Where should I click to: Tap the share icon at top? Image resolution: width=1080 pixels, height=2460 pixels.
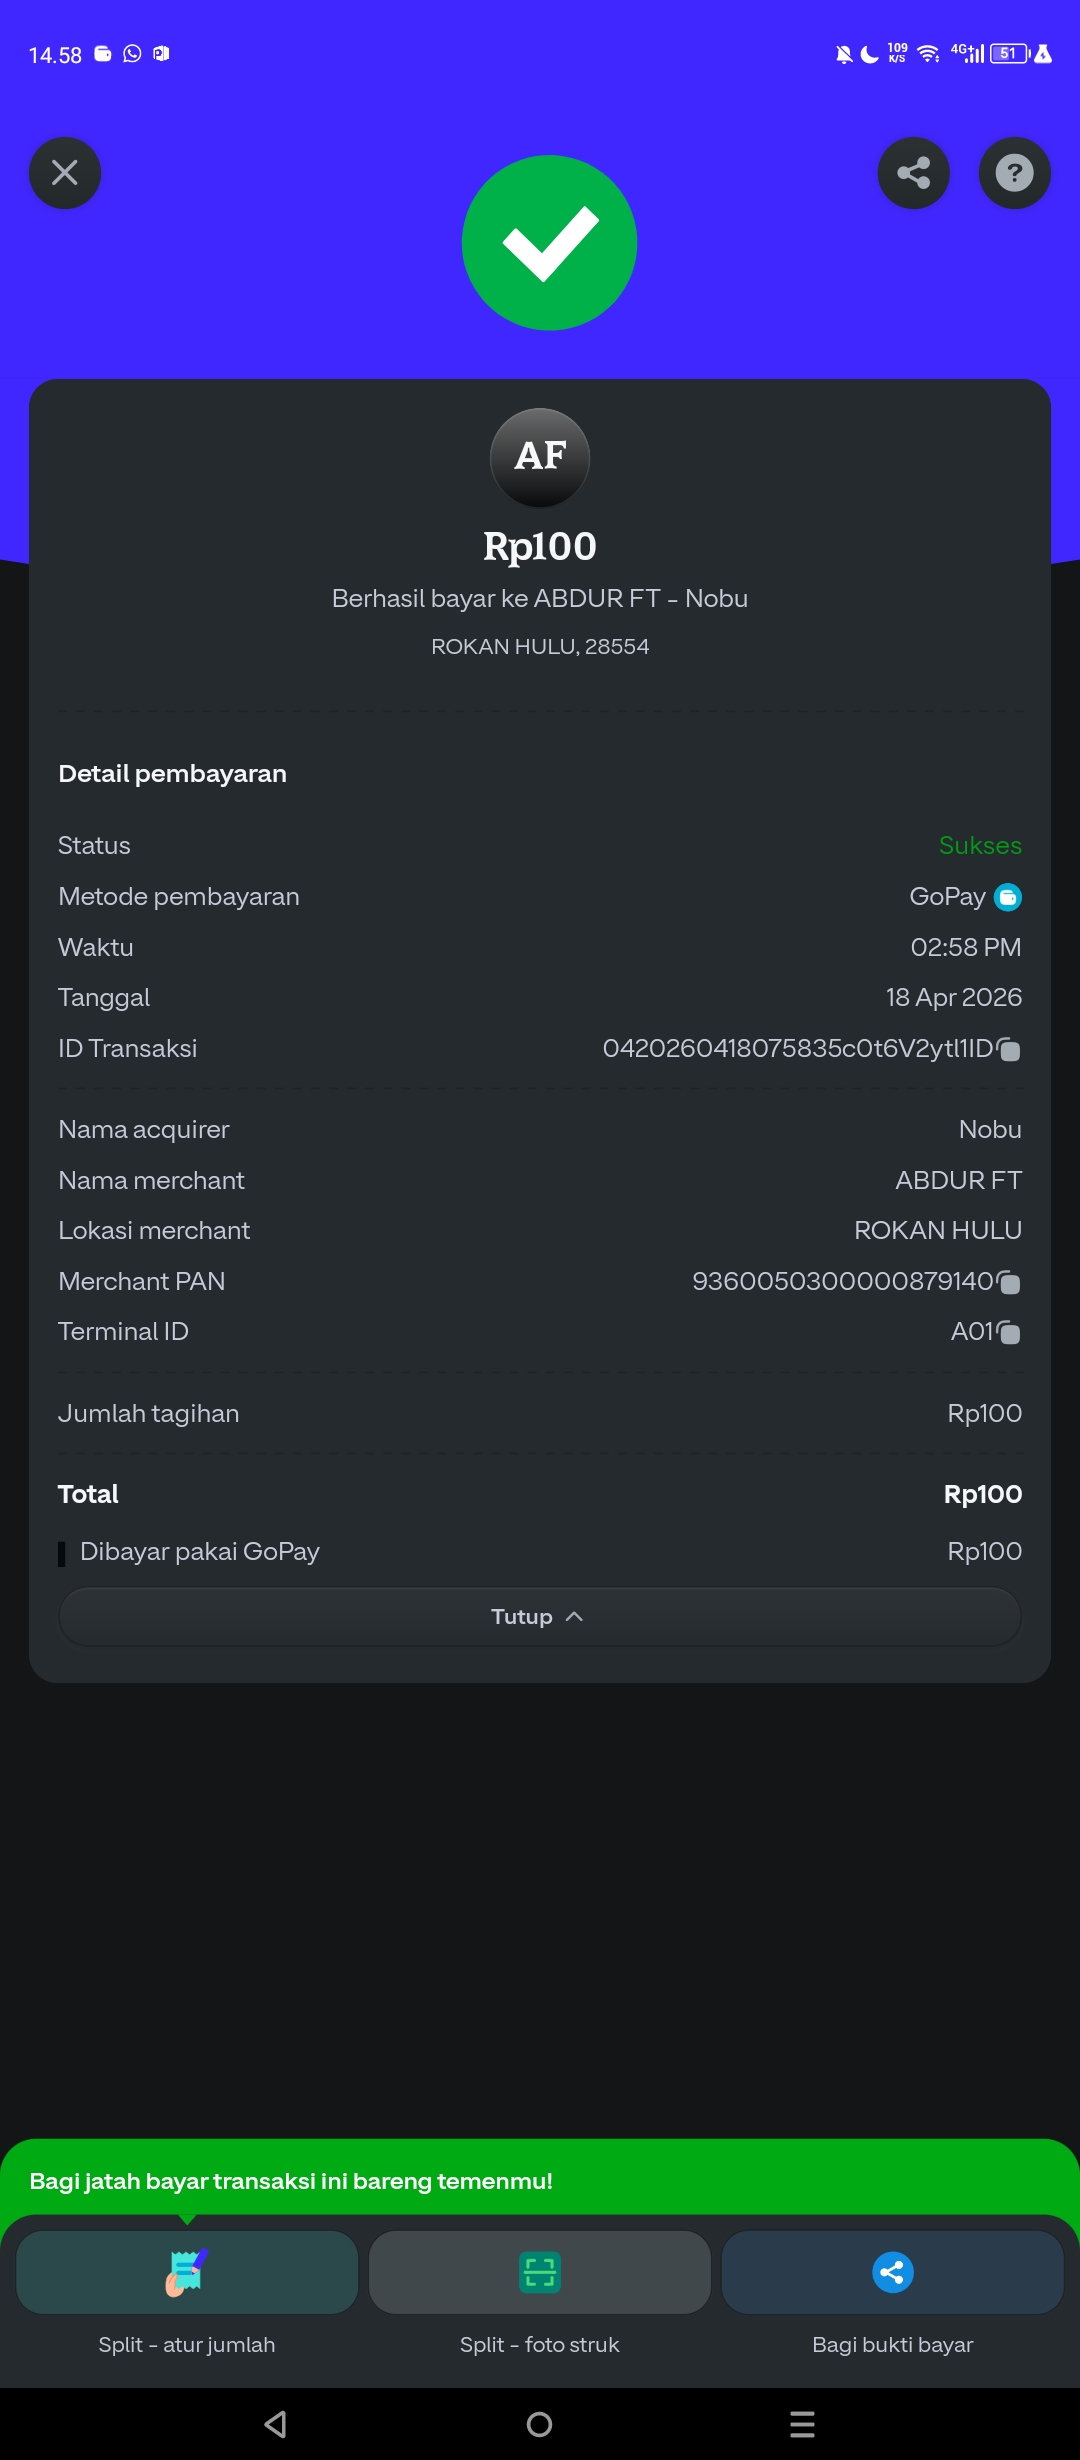click(x=913, y=173)
